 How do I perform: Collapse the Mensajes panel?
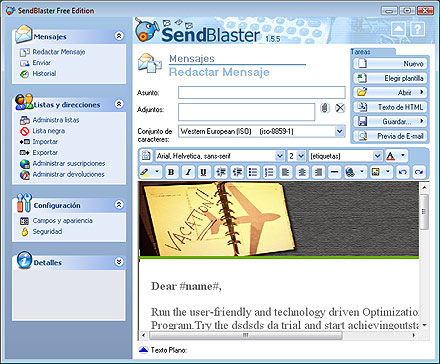119,36
